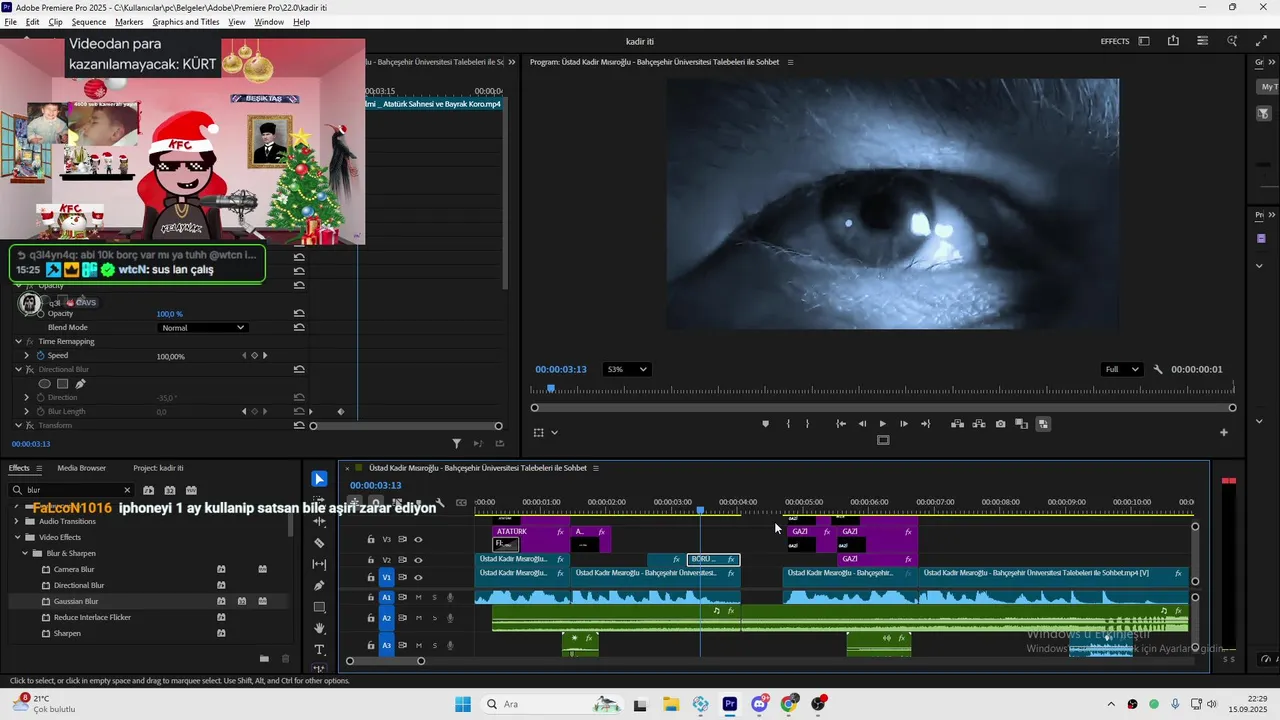Click Opacity value 100,0 %
Screen dimensions: 1280x720
tap(169, 313)
